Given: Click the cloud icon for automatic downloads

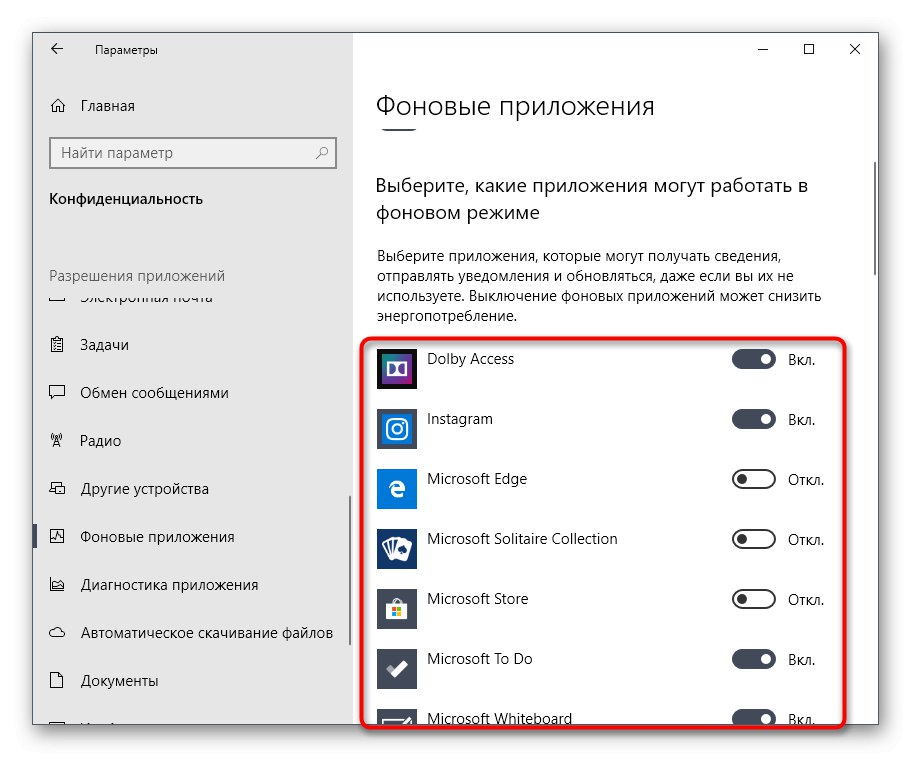Looking at the screenshot, I should point(57,632).
